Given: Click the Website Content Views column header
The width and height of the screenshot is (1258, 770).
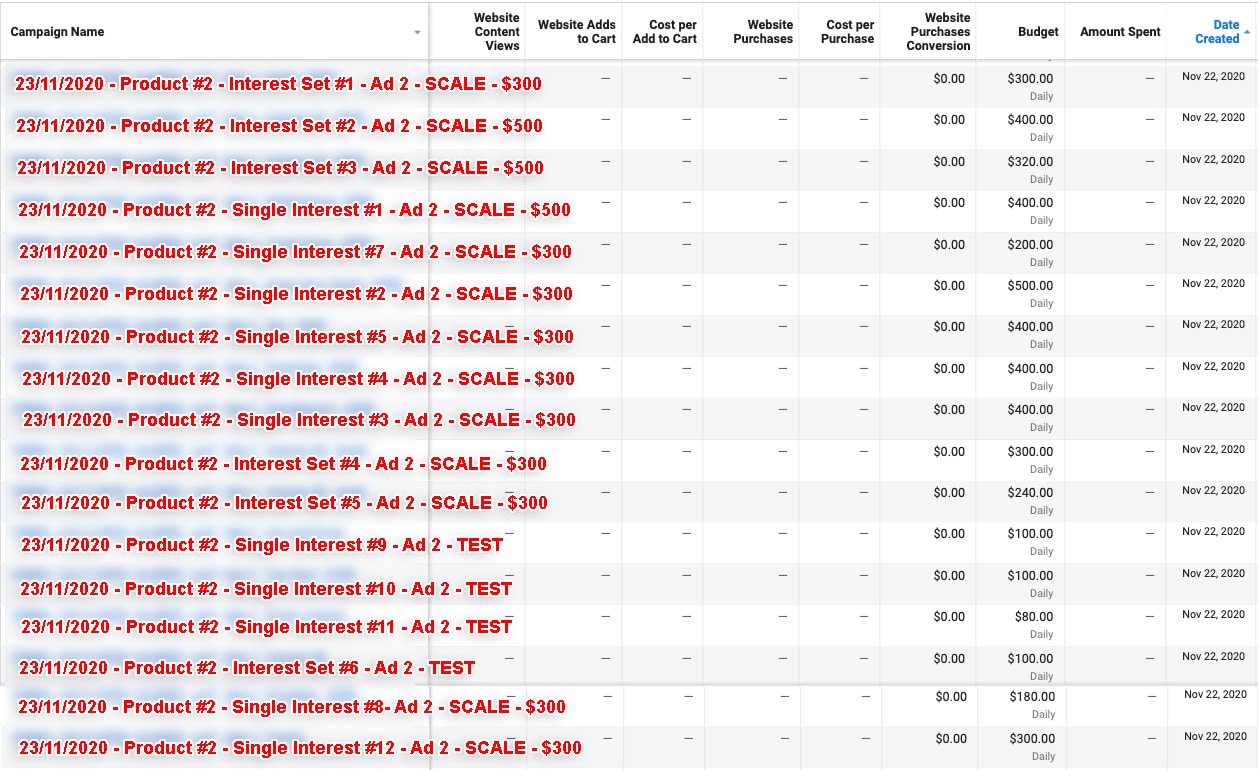Looking at the screenshot, I should coord(496,32).
